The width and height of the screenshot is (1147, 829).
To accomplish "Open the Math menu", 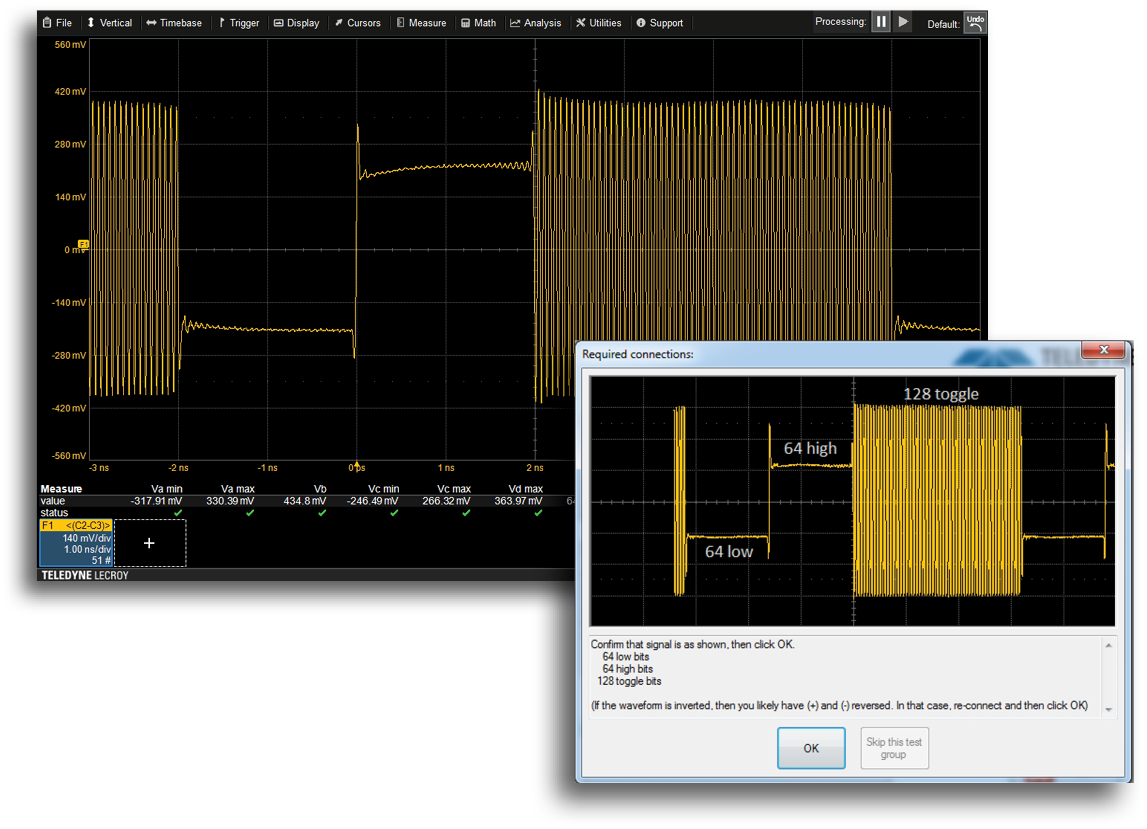I will 478,23.
